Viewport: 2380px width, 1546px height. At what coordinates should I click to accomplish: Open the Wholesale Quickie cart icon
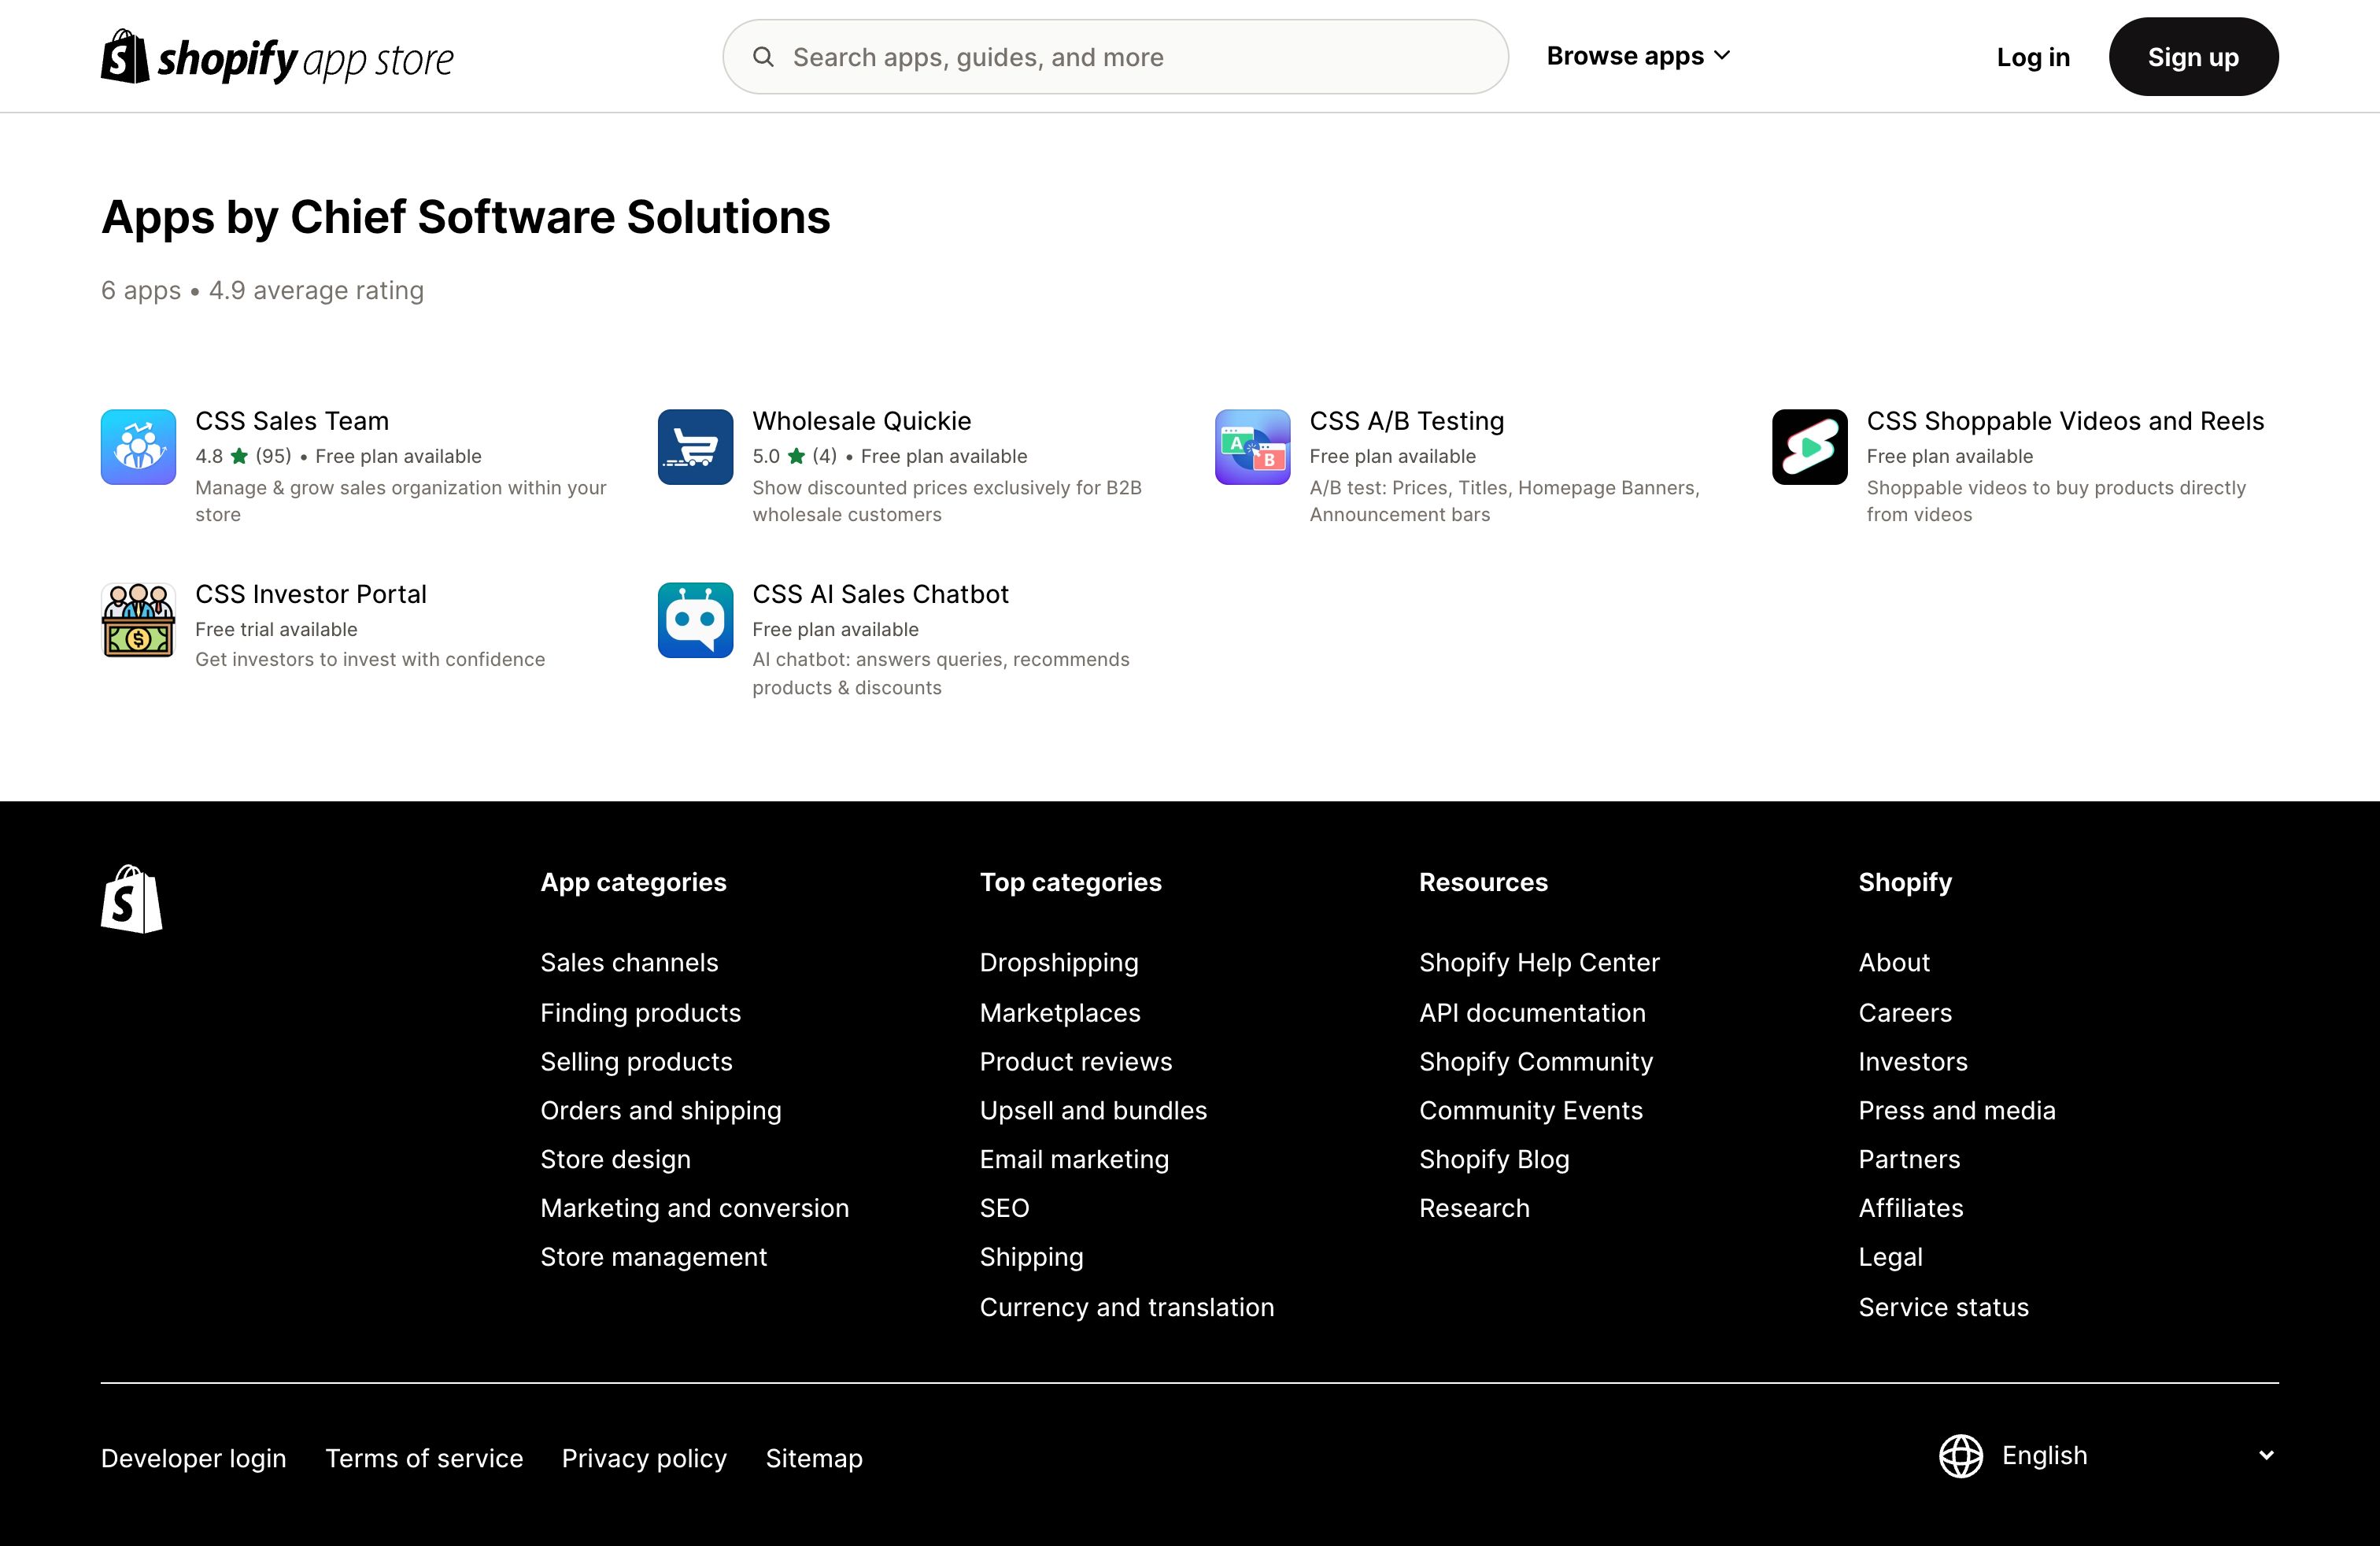click(695, 447)
